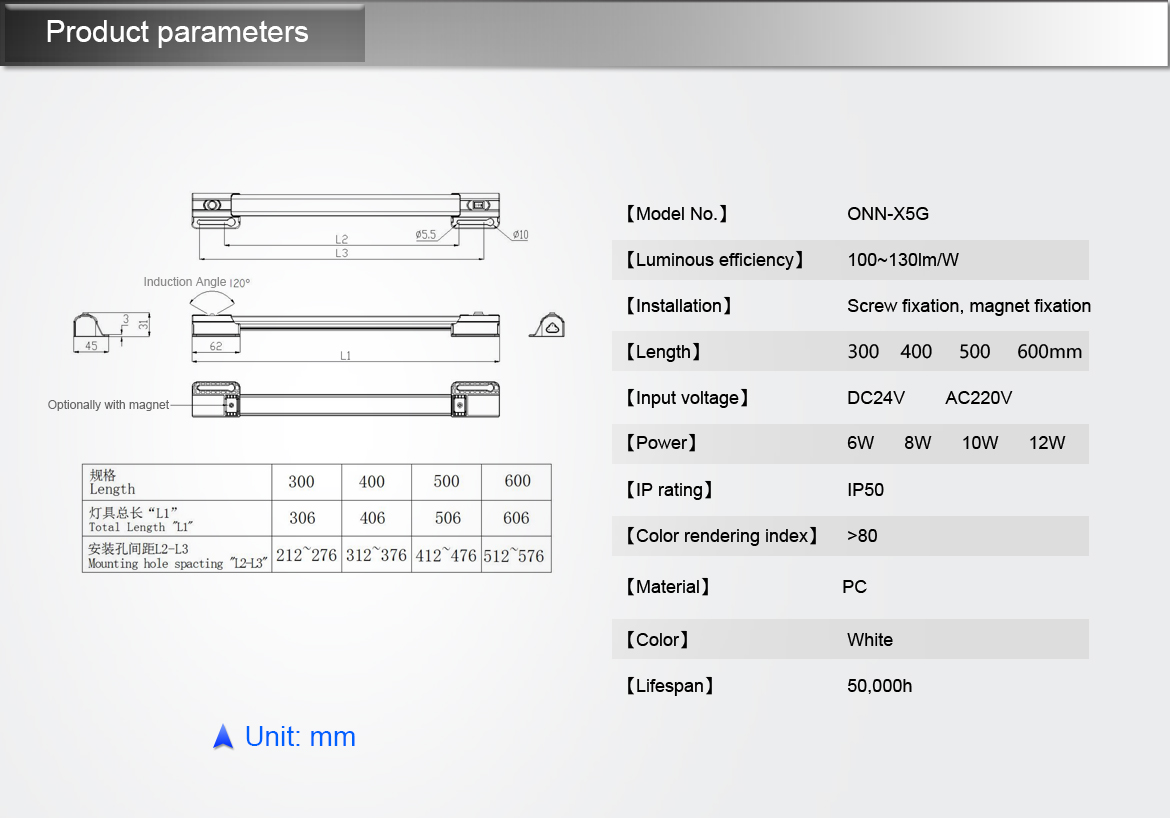Click the 412~476 mounting hole spacing cell
This screenshot has width=1170, height=818.
point(446,555)
